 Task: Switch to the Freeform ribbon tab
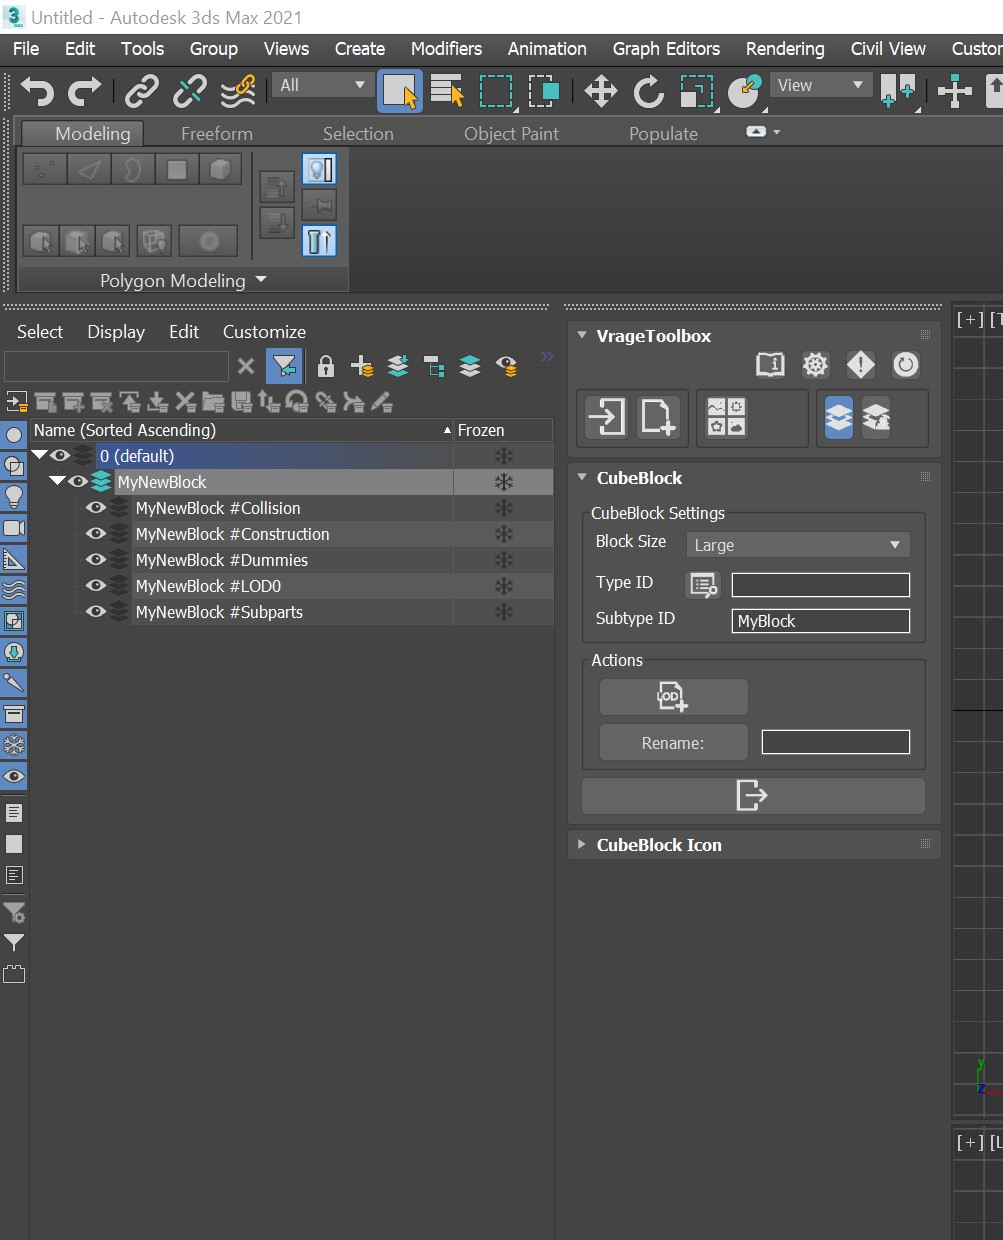click(x=216, y=134)
